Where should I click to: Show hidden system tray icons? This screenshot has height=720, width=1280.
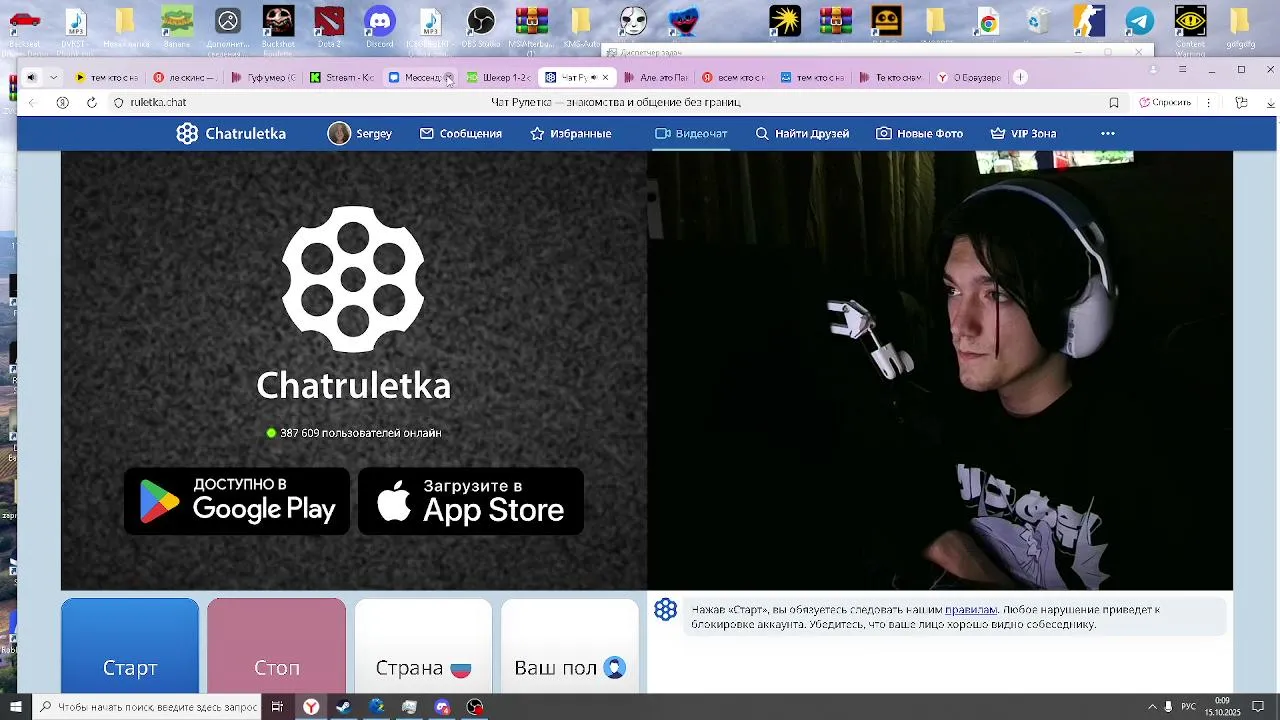(1152, 707)
